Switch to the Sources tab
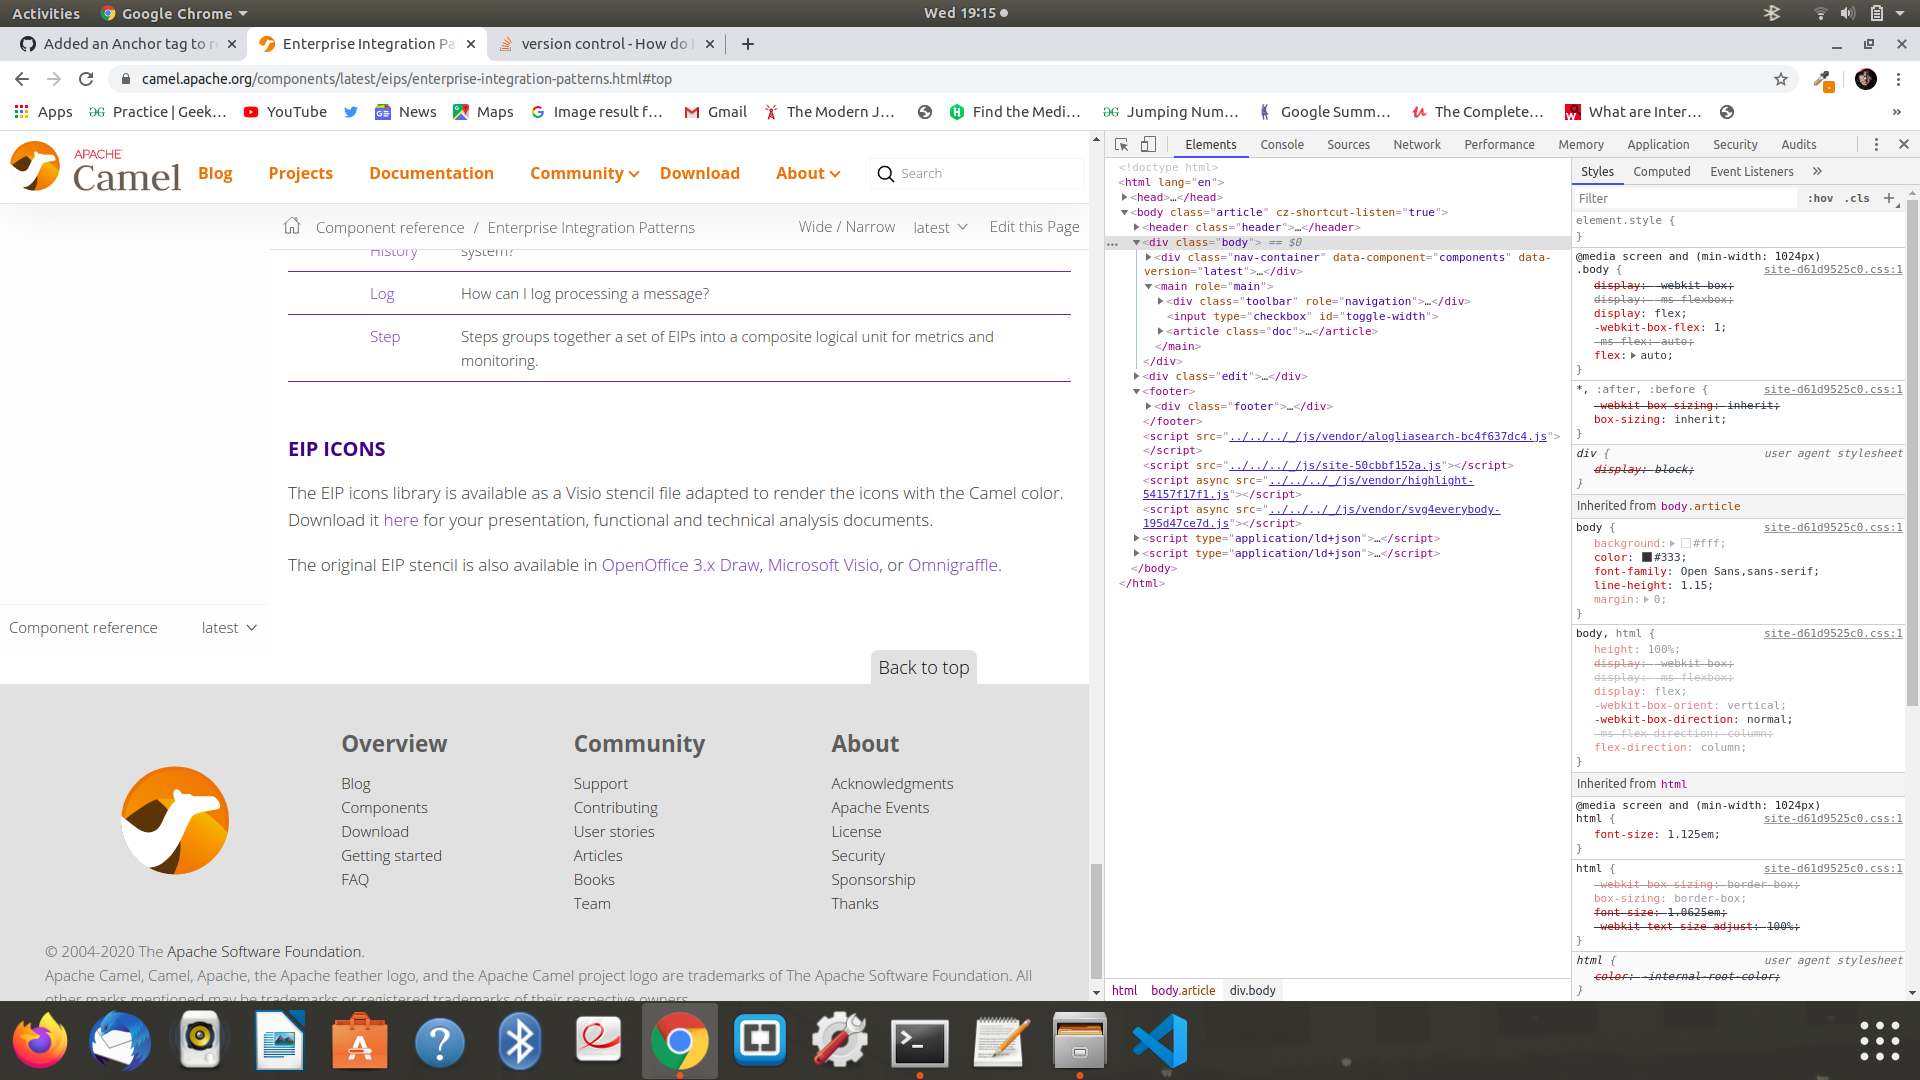Screen dimensions: 1920x1080 [x=1348, y=144]
